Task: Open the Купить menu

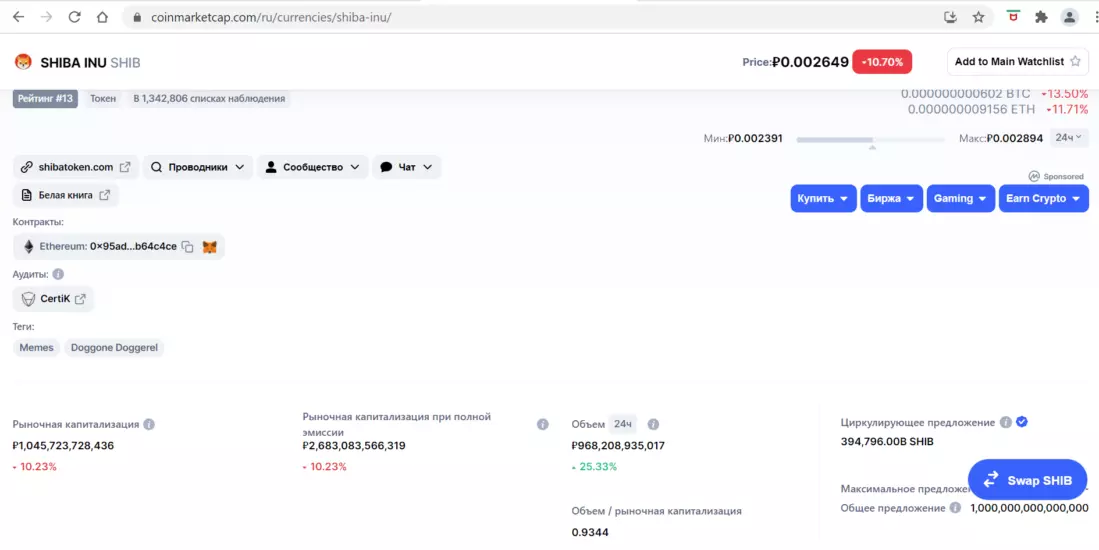Action: tap(823, 198)
